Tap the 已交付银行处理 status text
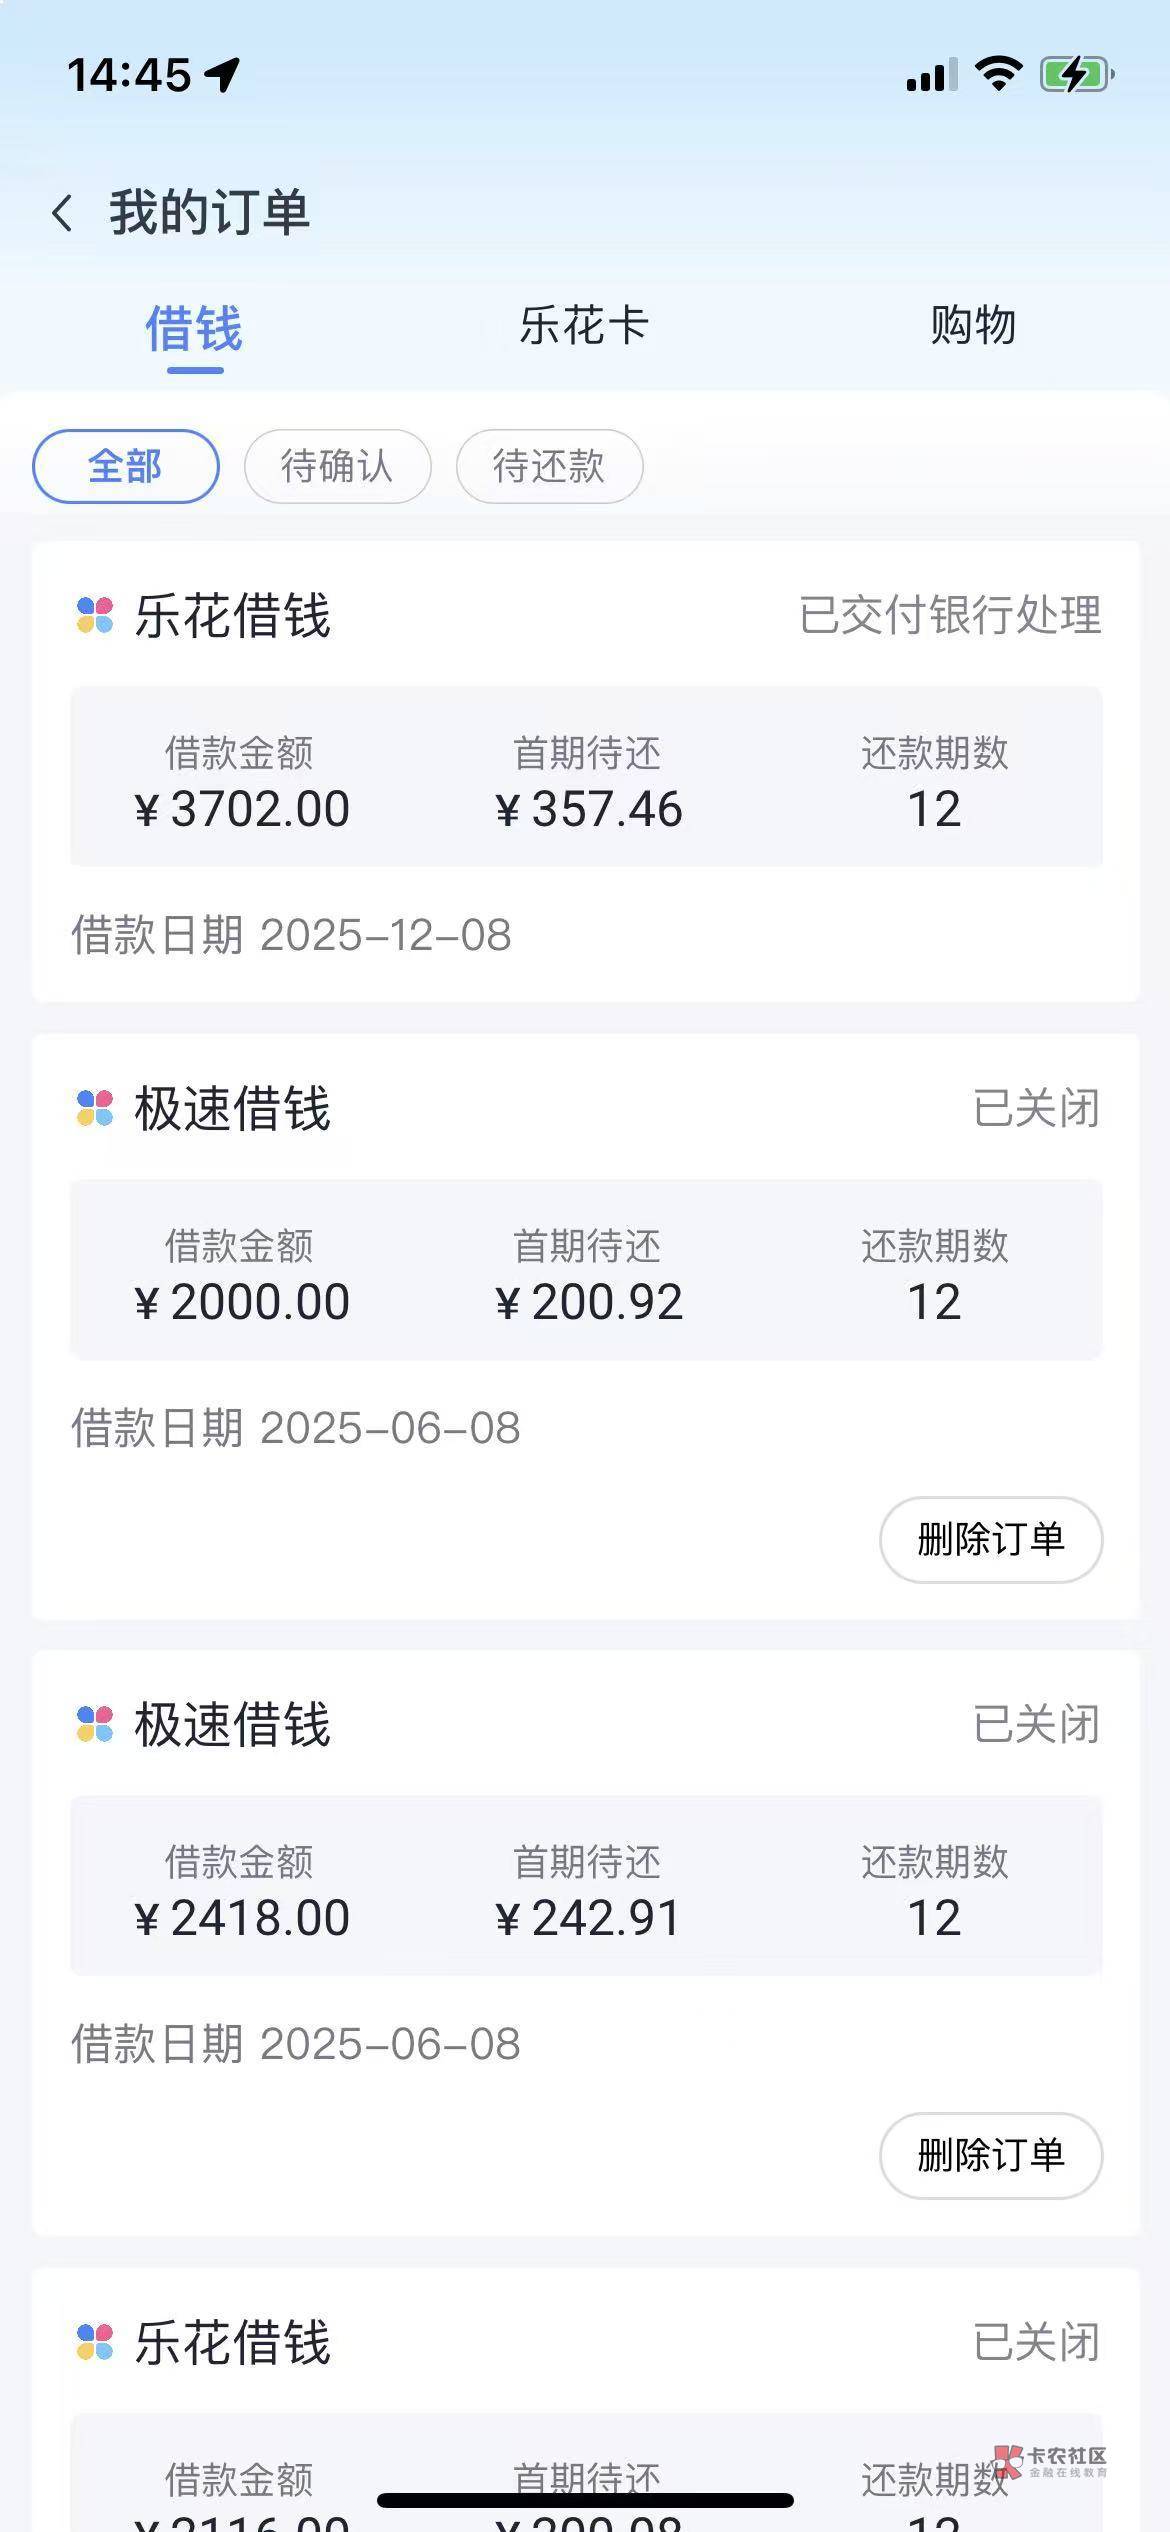 (x=950, y=615)
